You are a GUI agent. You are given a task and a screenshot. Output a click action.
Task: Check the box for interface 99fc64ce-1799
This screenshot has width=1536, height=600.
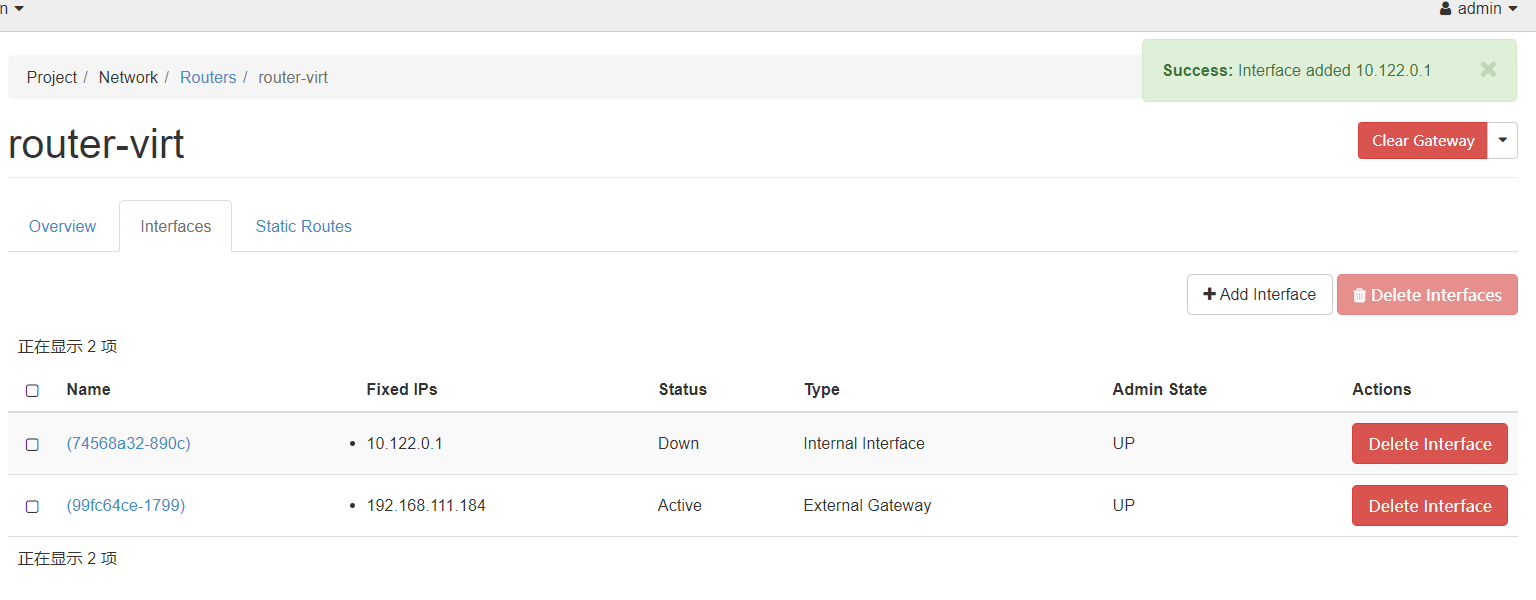32,506
